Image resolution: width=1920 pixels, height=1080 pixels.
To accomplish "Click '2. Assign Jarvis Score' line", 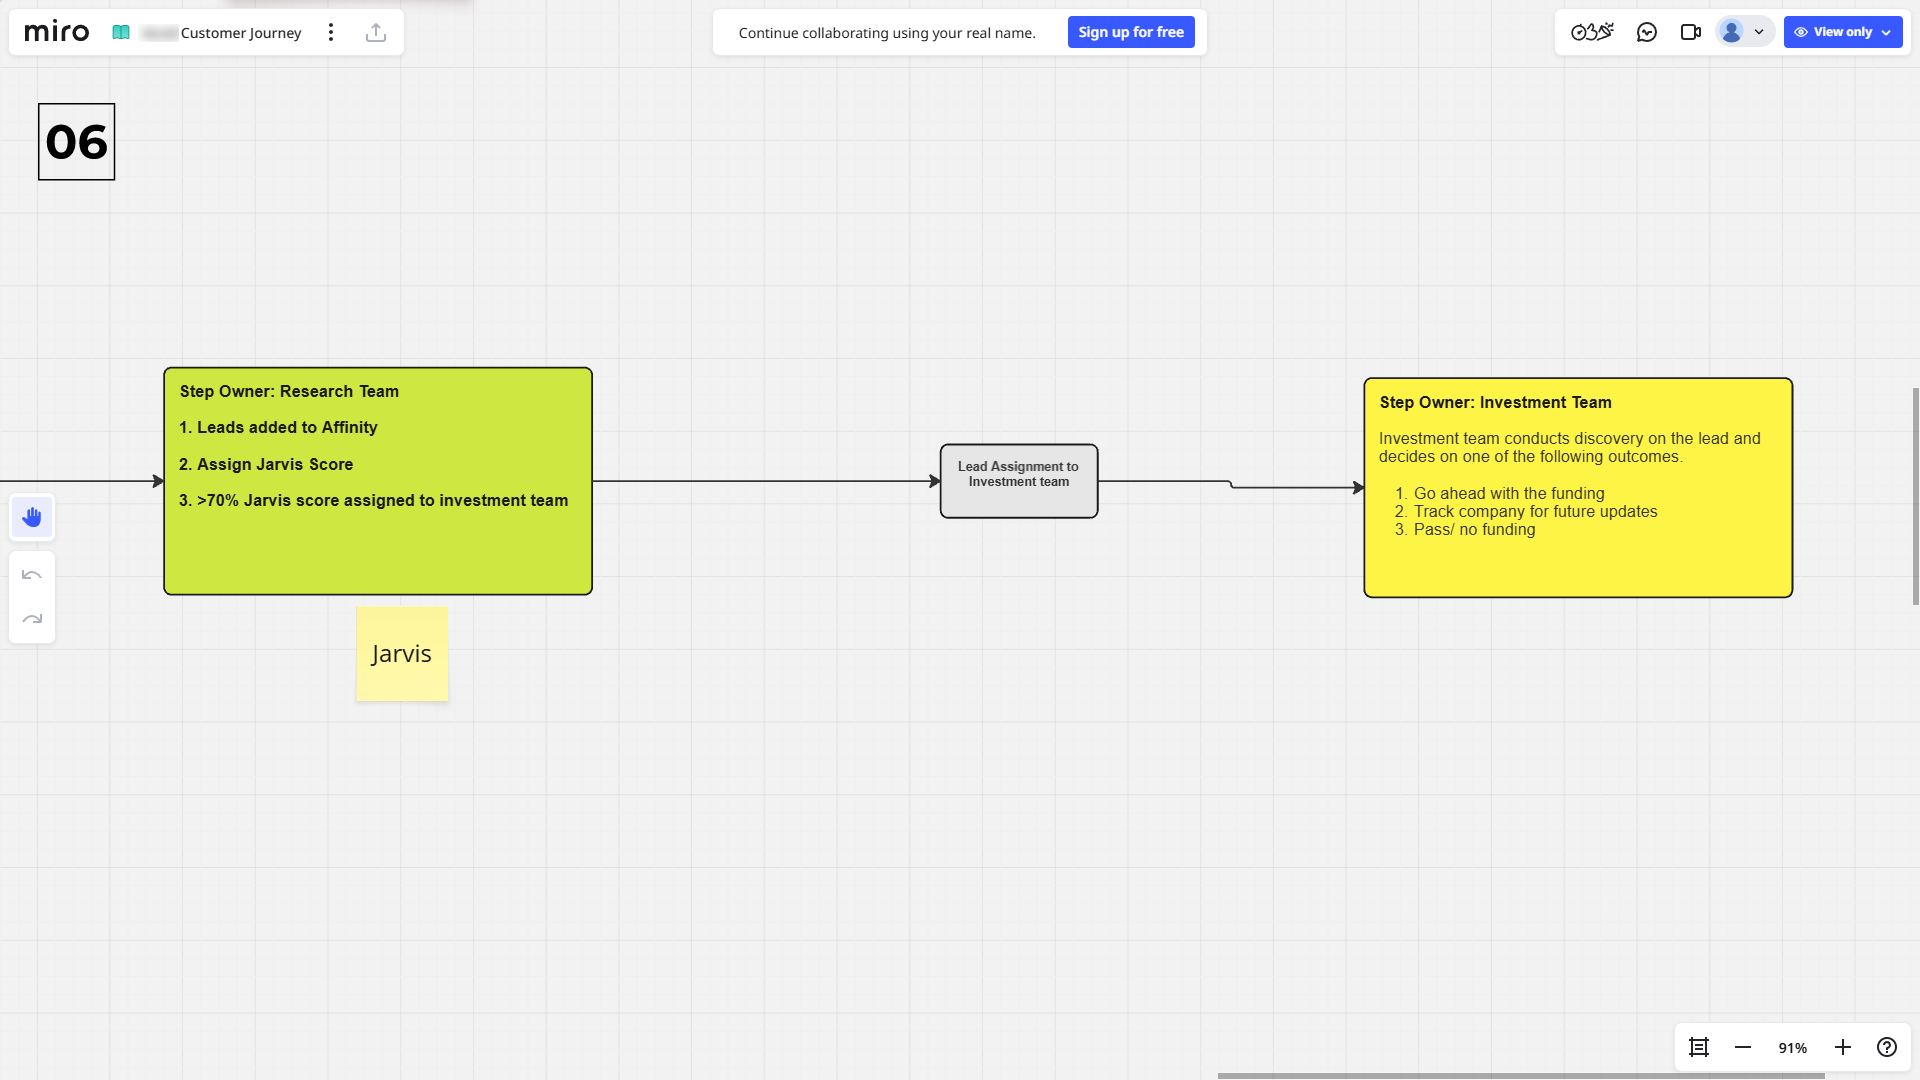I will [266, 464].
